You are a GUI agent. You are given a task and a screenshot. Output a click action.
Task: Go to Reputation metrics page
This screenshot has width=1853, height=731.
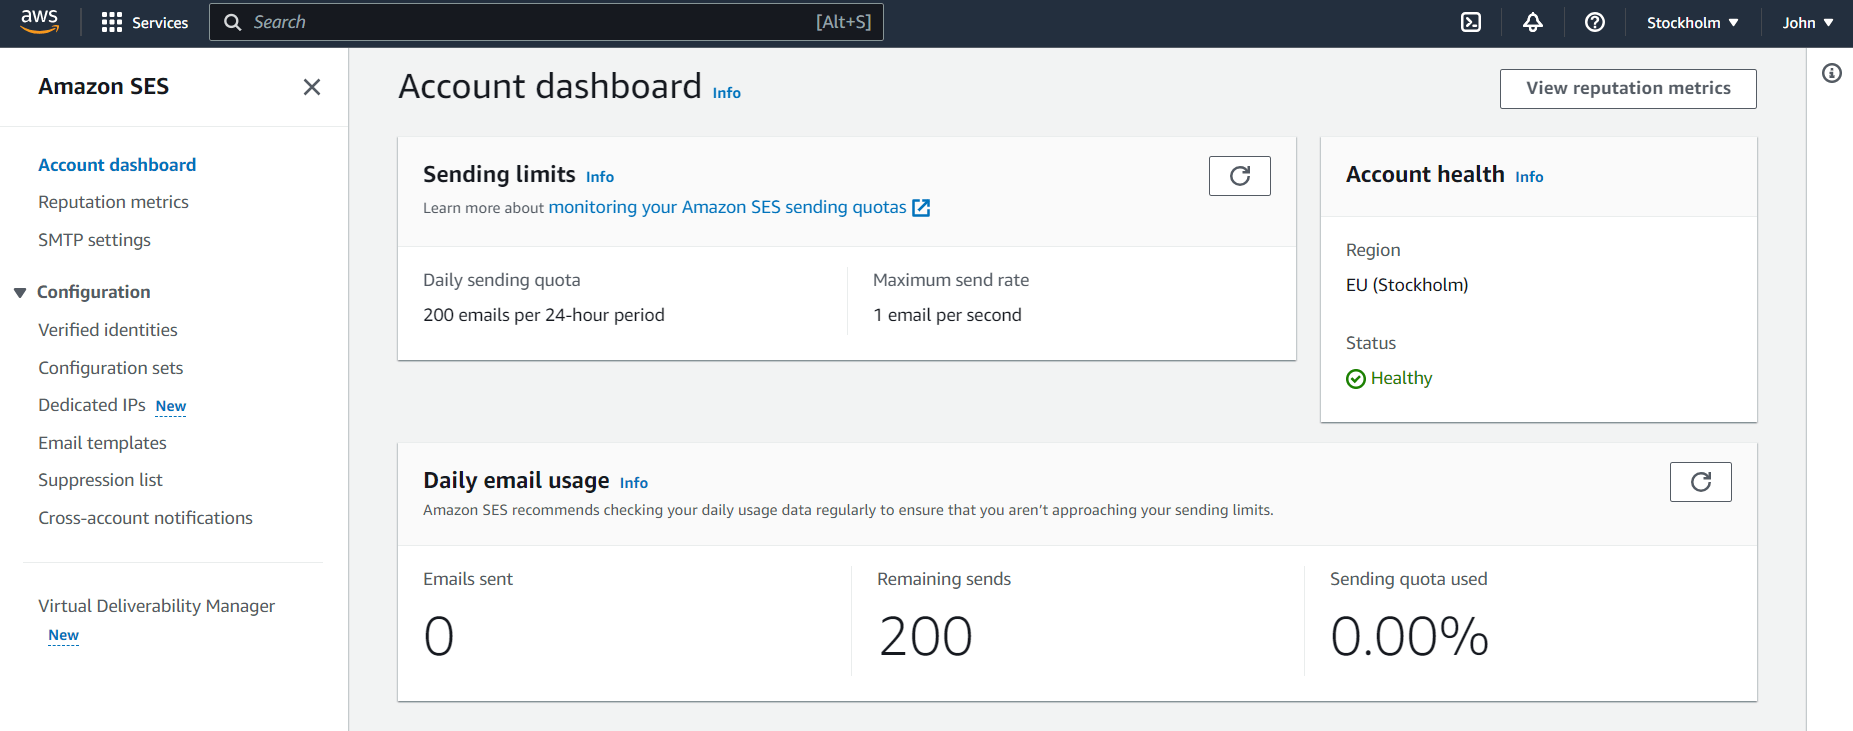pos(113,201)
